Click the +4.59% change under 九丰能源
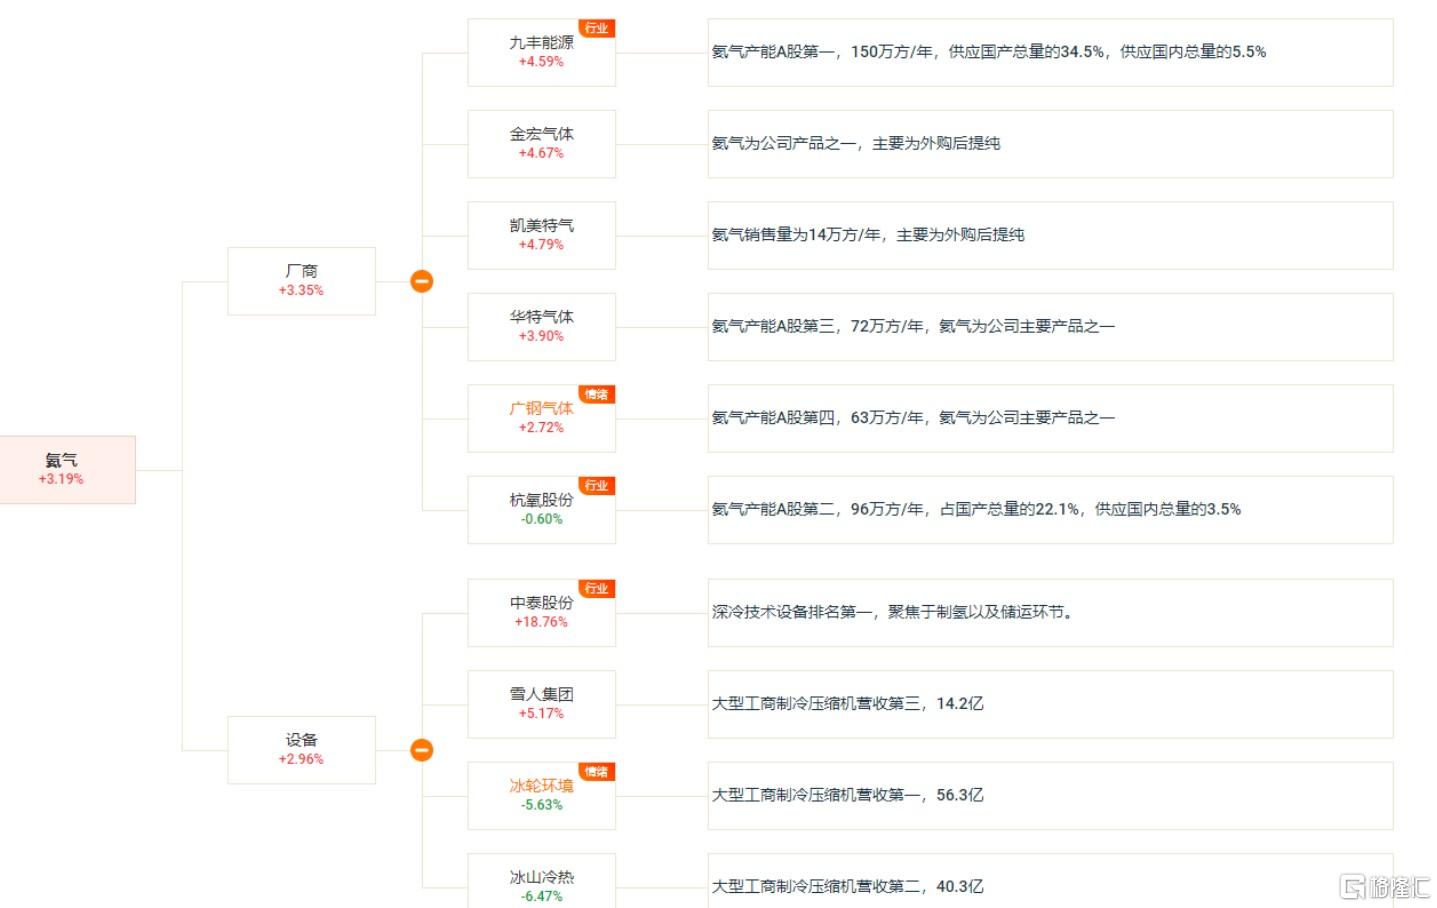 pos(541,62)
